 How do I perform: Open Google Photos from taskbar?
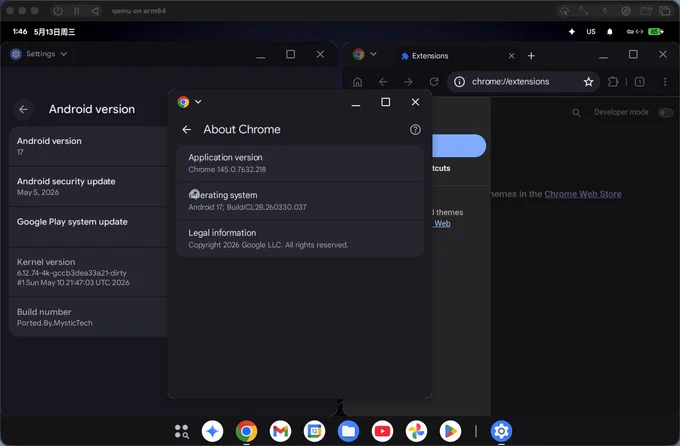(x=416, y=431)
